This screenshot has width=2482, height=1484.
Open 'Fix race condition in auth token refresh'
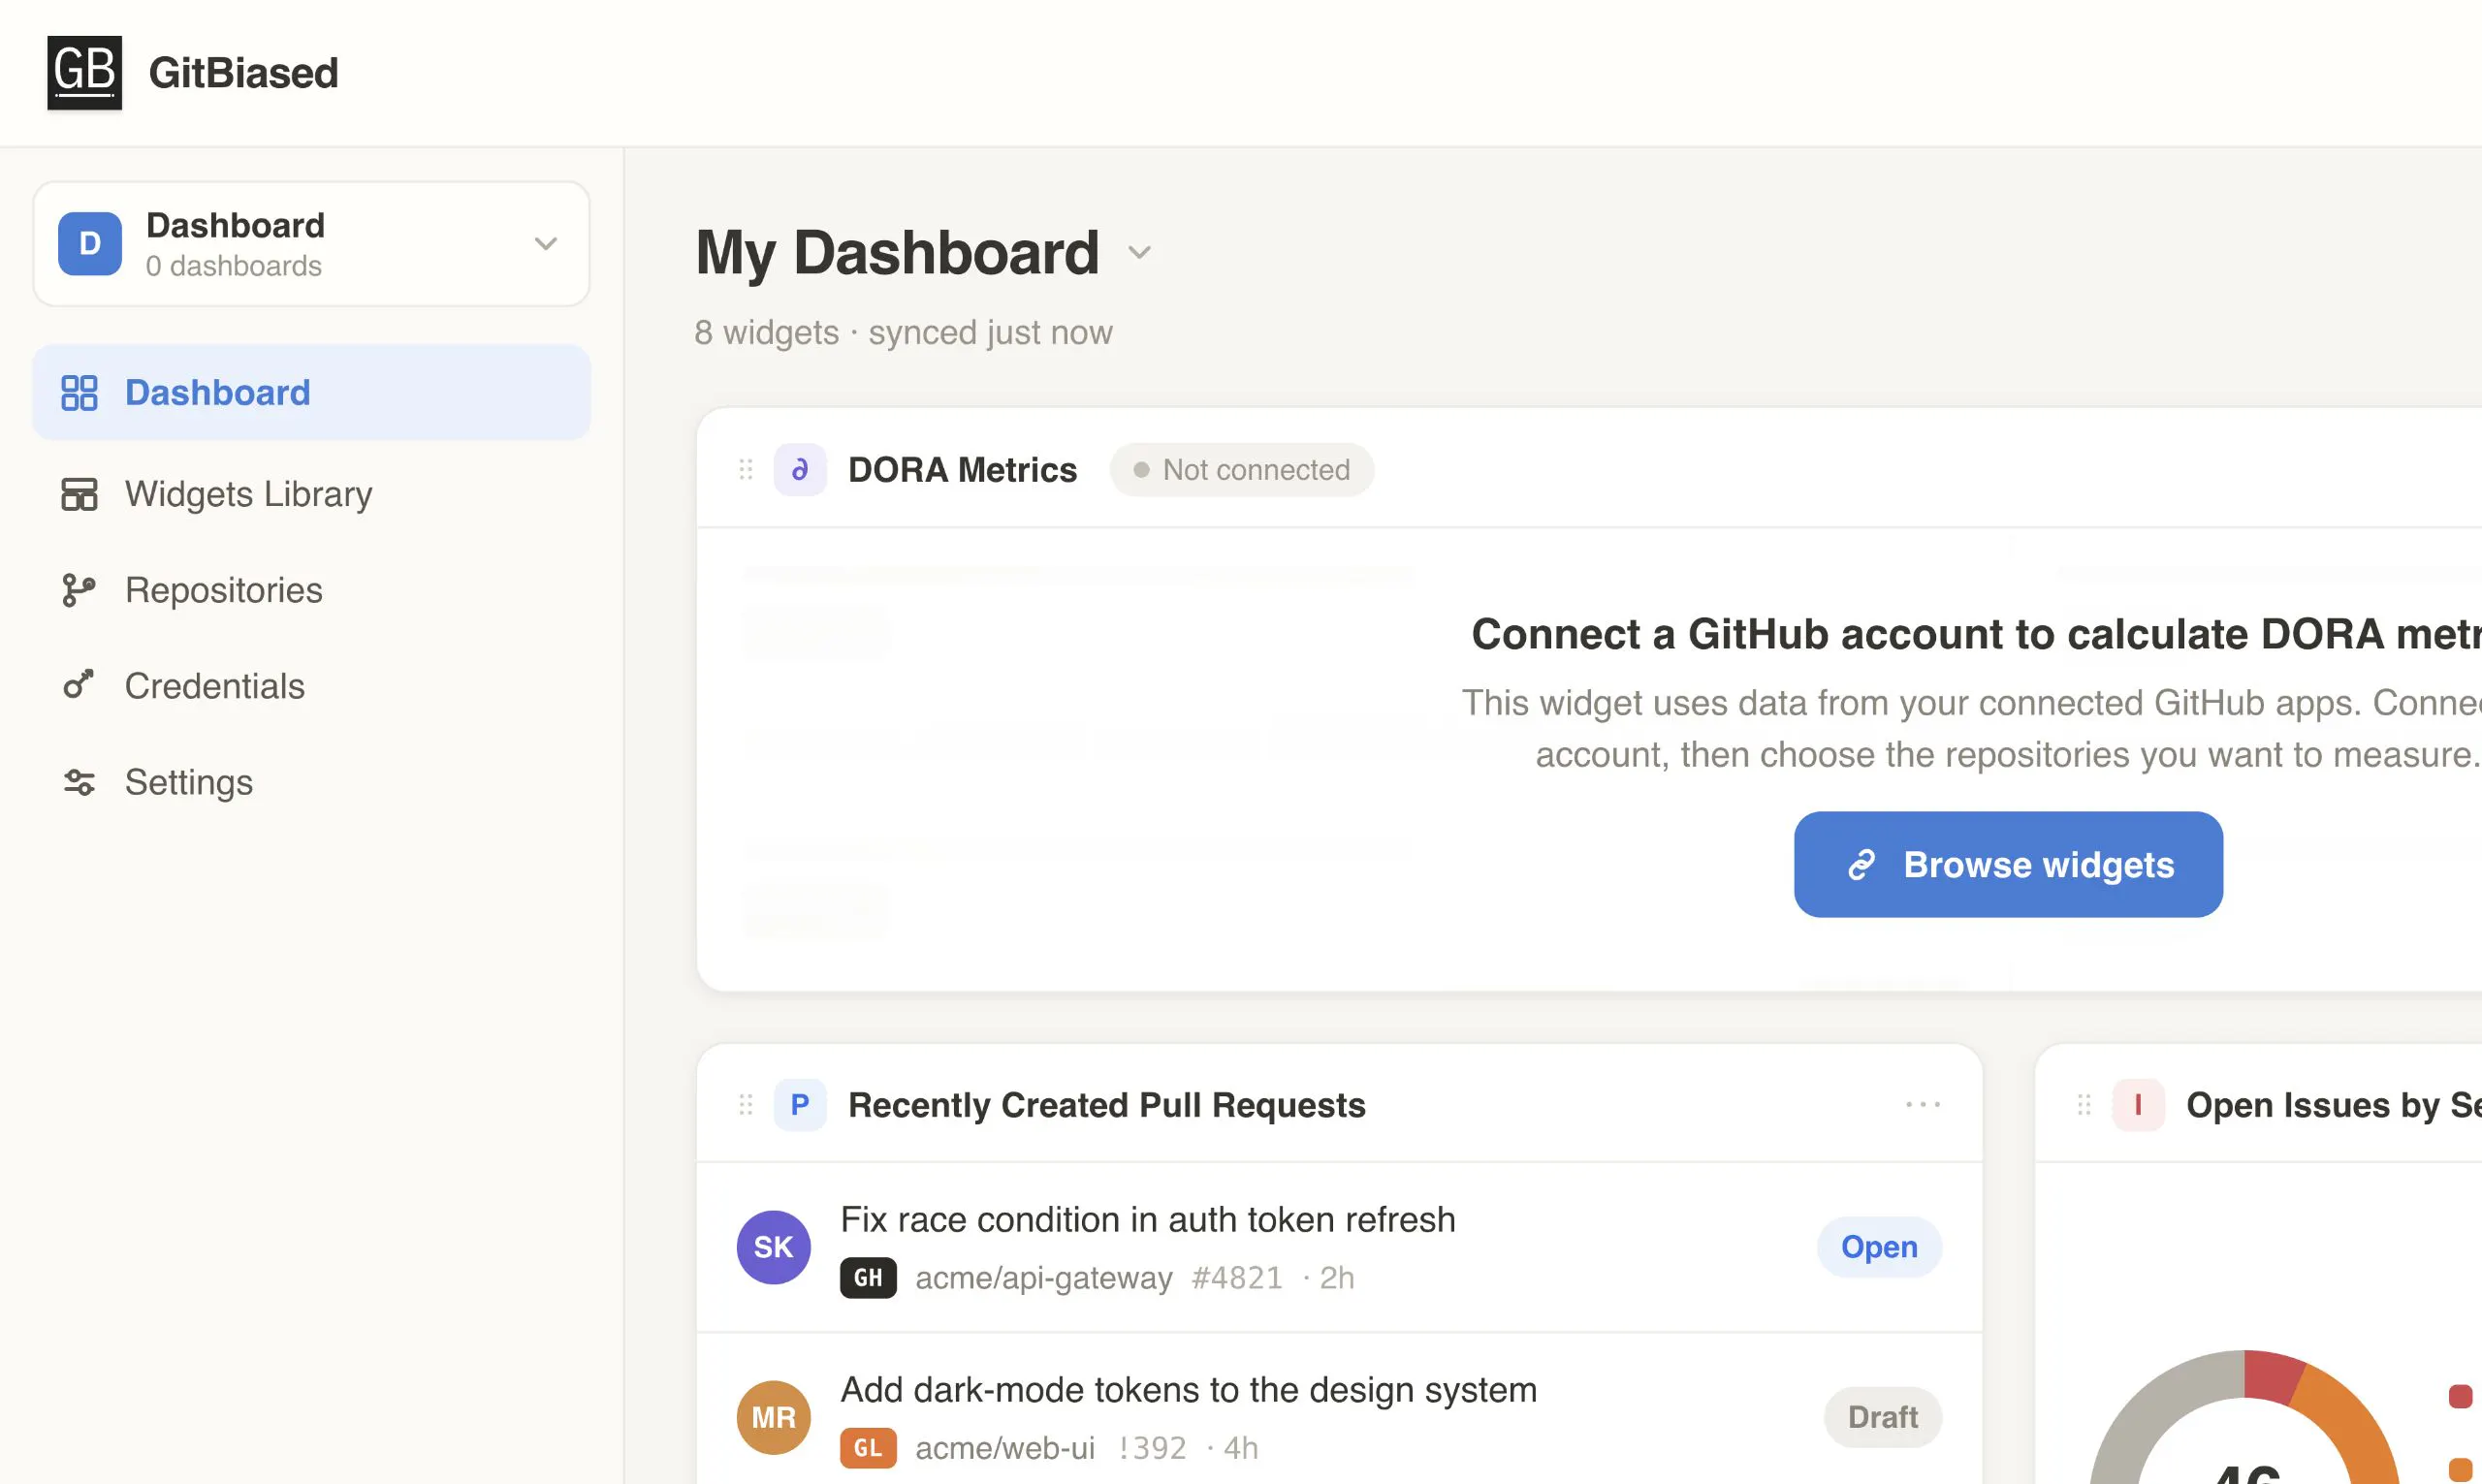click(1147, 1219)
